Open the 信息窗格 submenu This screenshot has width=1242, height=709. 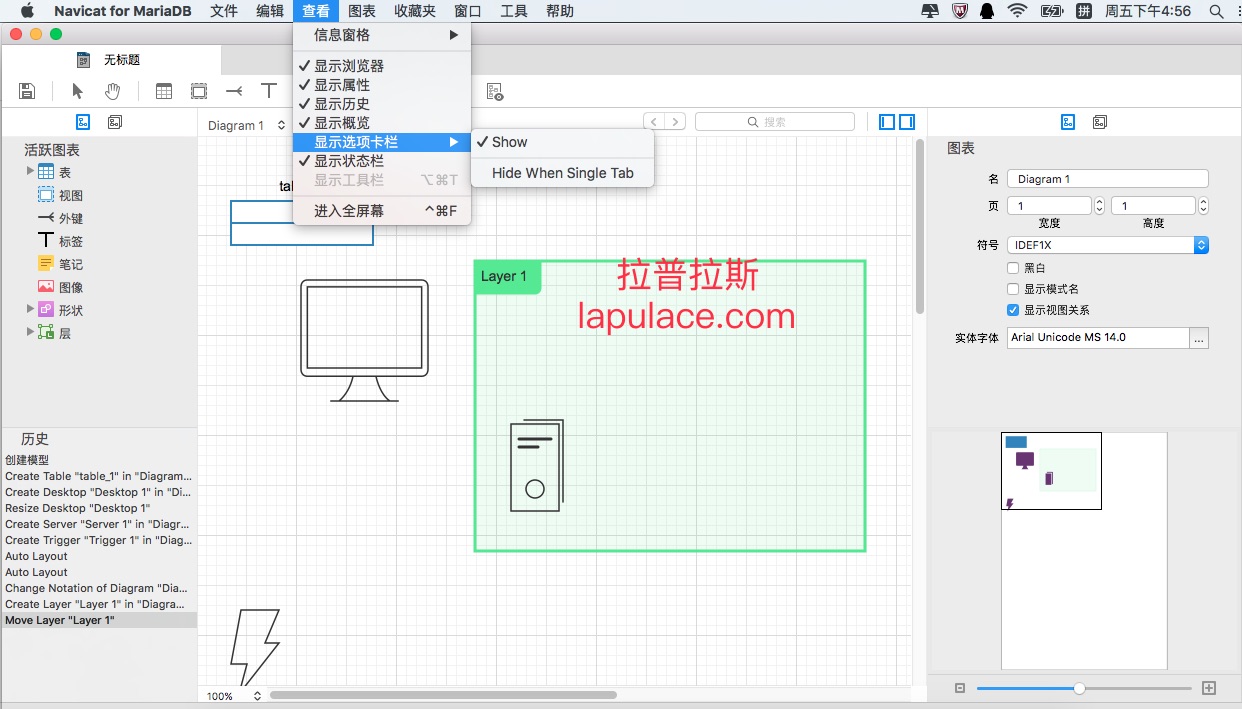click(x=382, y=35)
